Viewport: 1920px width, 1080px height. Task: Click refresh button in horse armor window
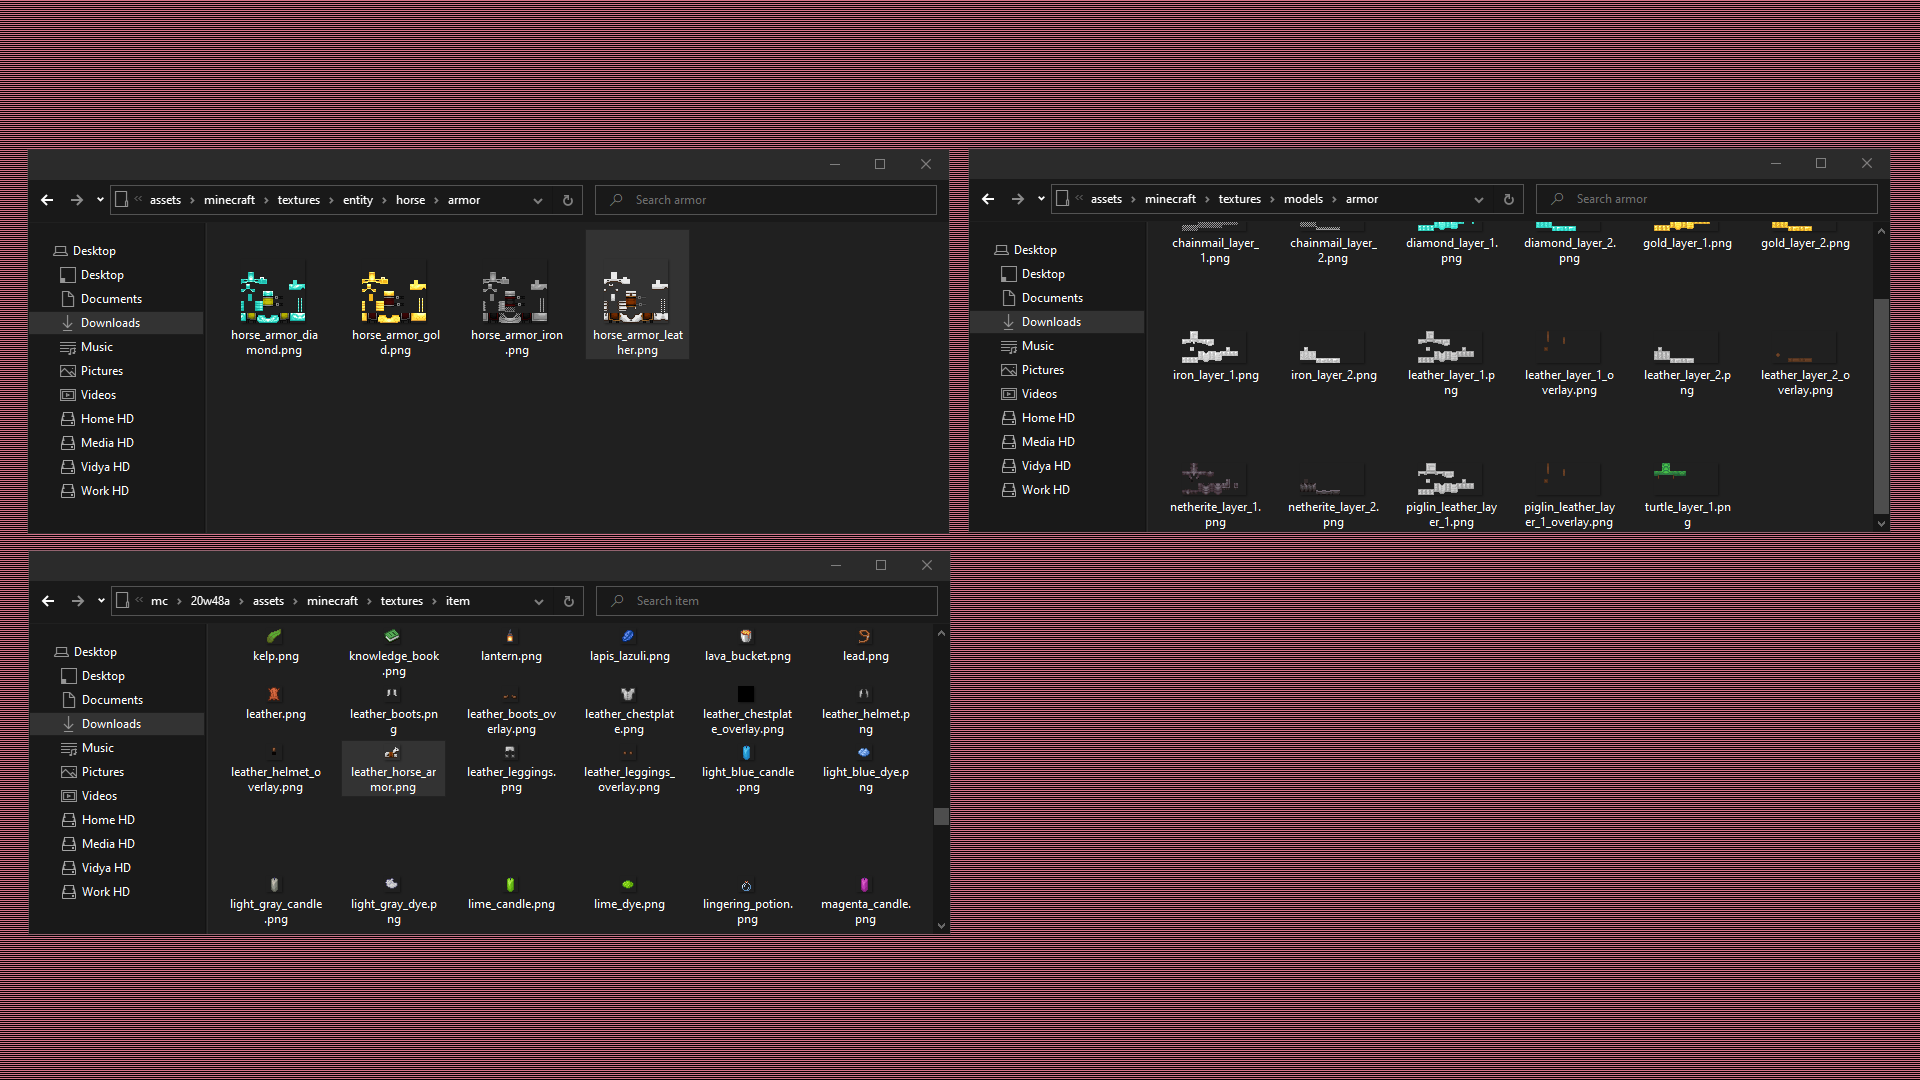(x=568, y=200)
